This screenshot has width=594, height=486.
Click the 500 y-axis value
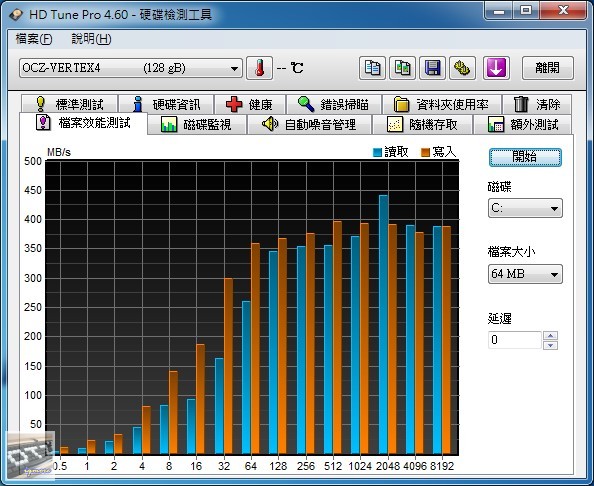33,161
